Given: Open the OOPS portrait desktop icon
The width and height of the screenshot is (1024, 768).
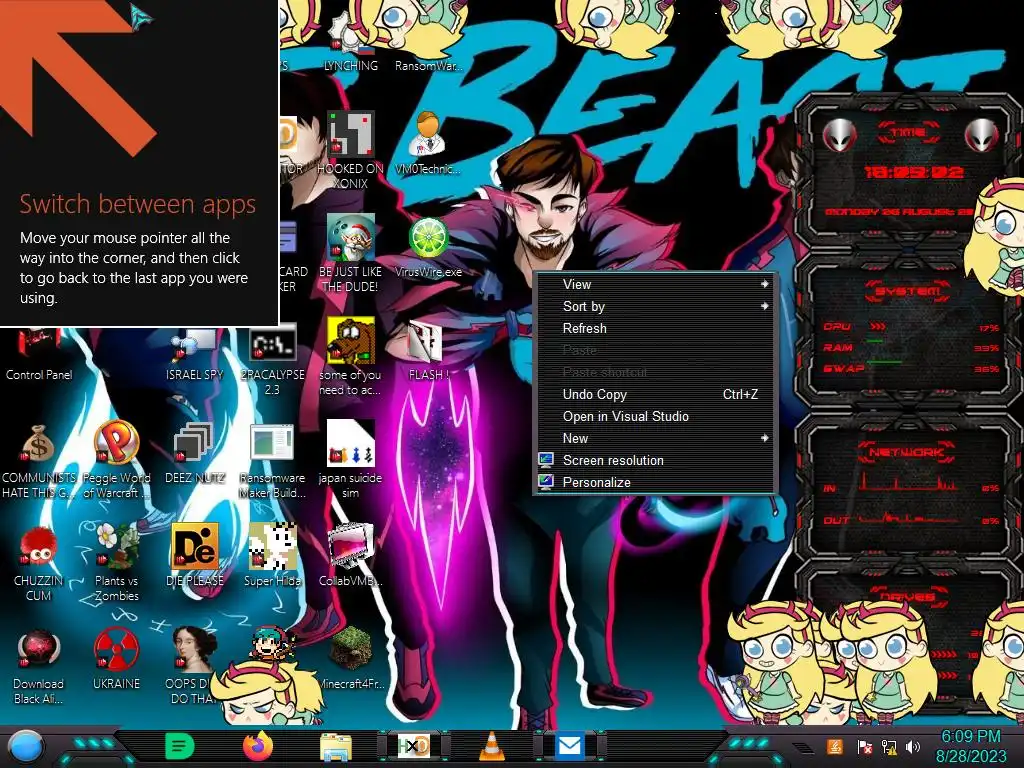Looking at the screenshot, I should click(195, 666).
